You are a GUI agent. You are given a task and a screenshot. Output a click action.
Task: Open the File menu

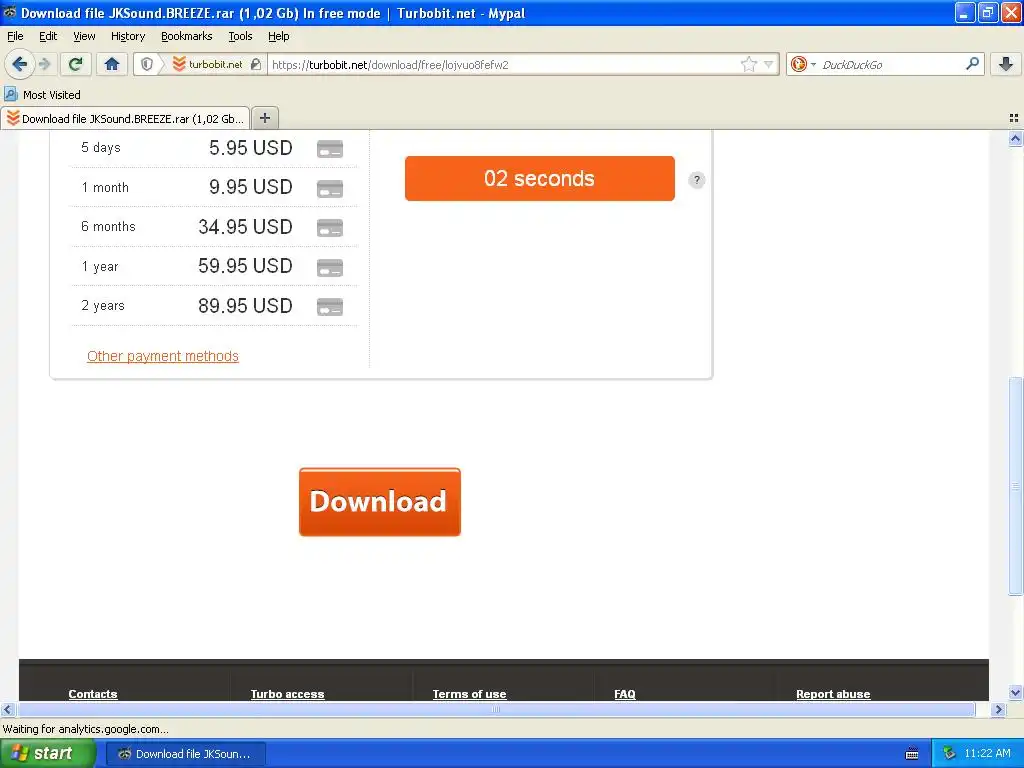[15, 36]
